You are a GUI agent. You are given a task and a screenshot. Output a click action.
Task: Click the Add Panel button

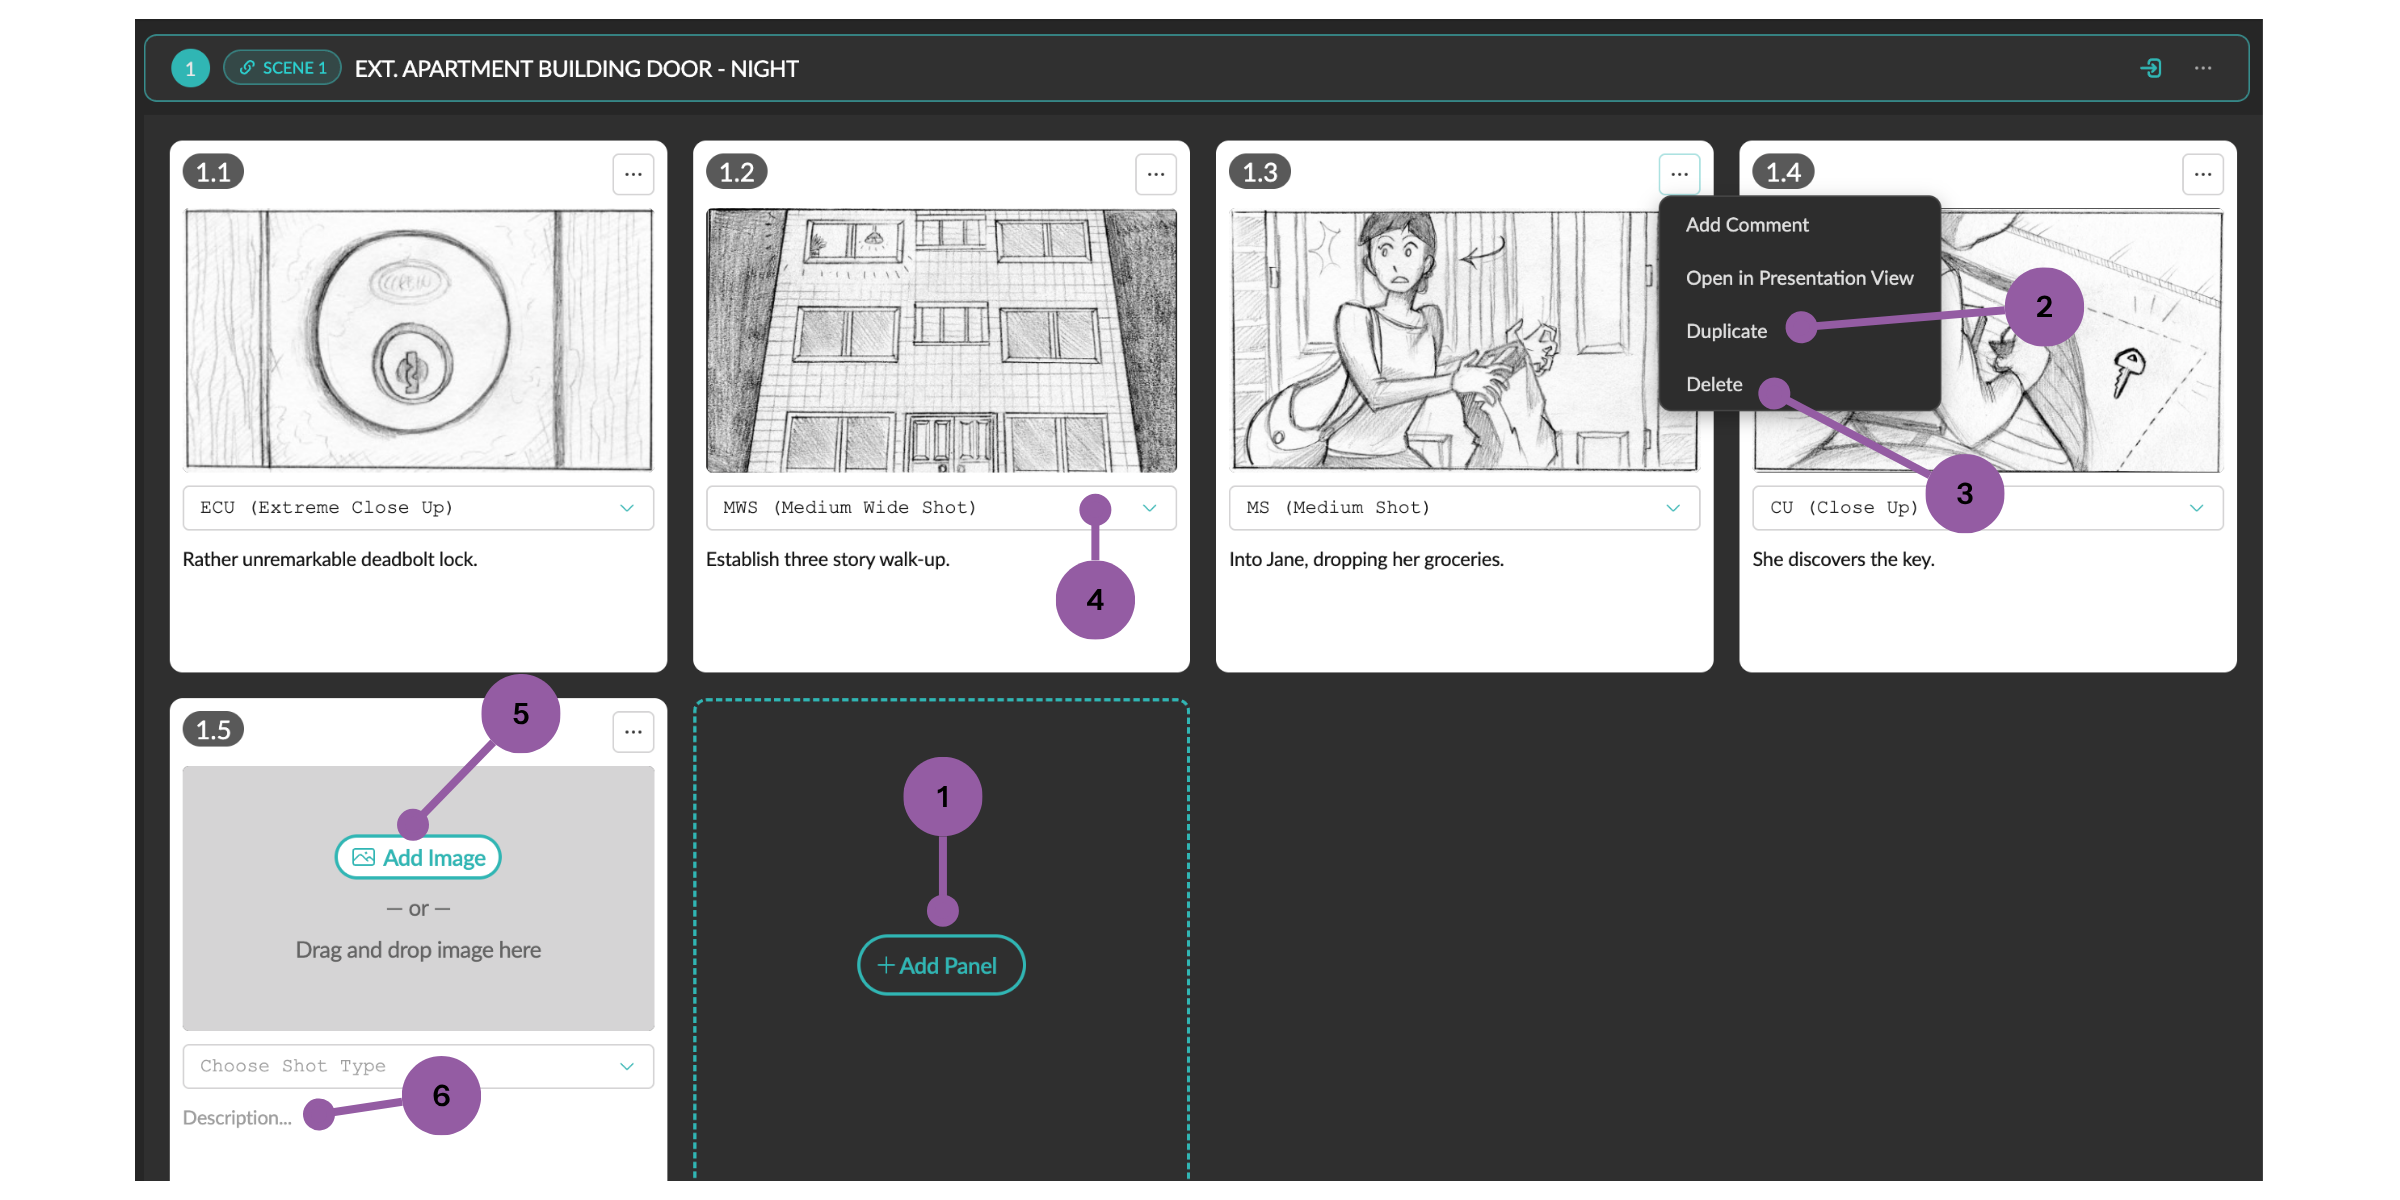tap(941, 966)
